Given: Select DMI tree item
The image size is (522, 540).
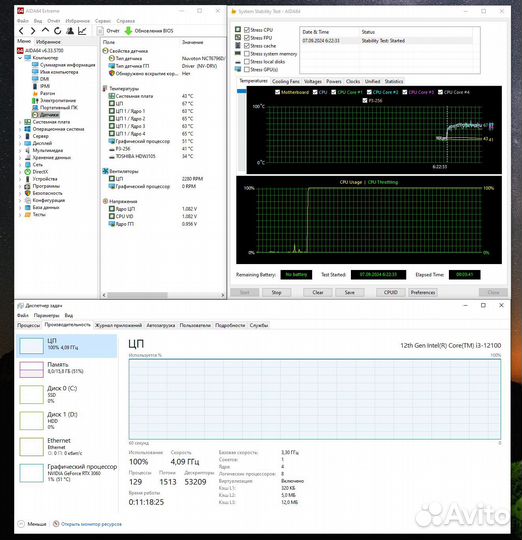Looking at the screenshot, I should (41, 79).
